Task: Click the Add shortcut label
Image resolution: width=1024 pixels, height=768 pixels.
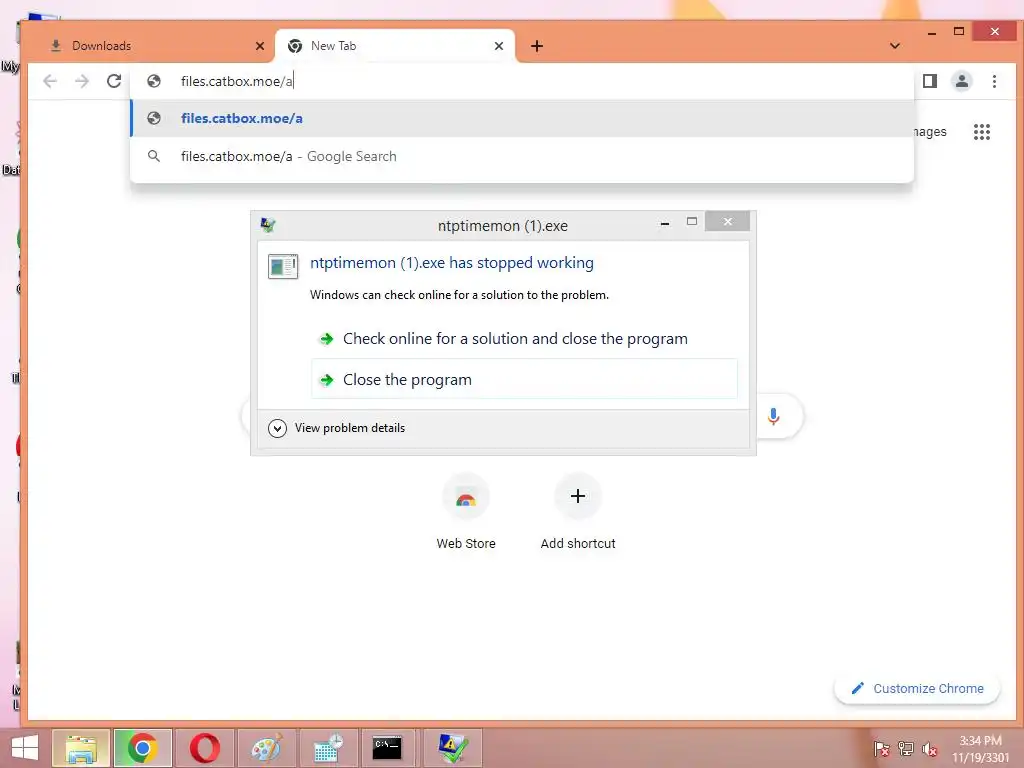Action: tap(577, 543)
